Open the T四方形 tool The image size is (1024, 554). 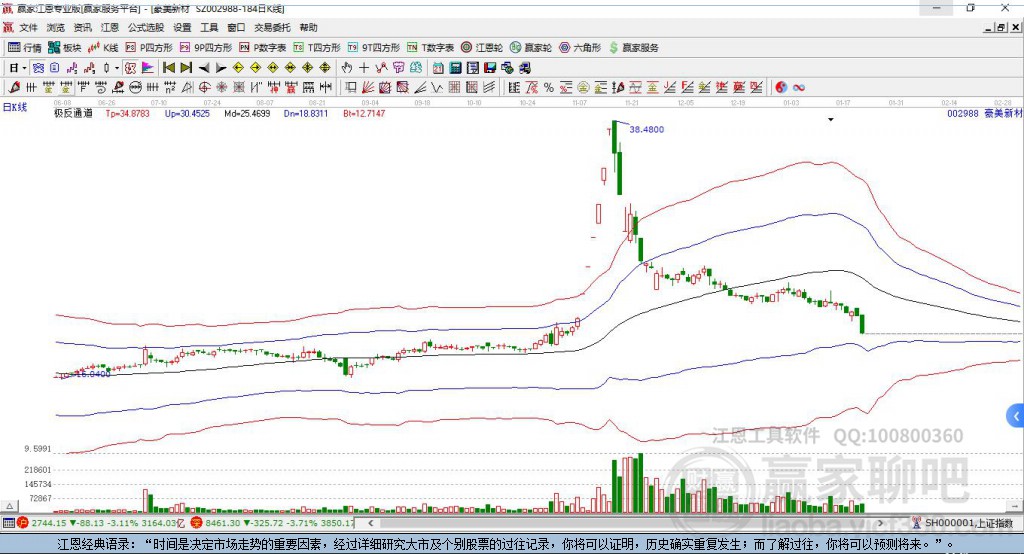pyautogui.click(x=317, y=48)
